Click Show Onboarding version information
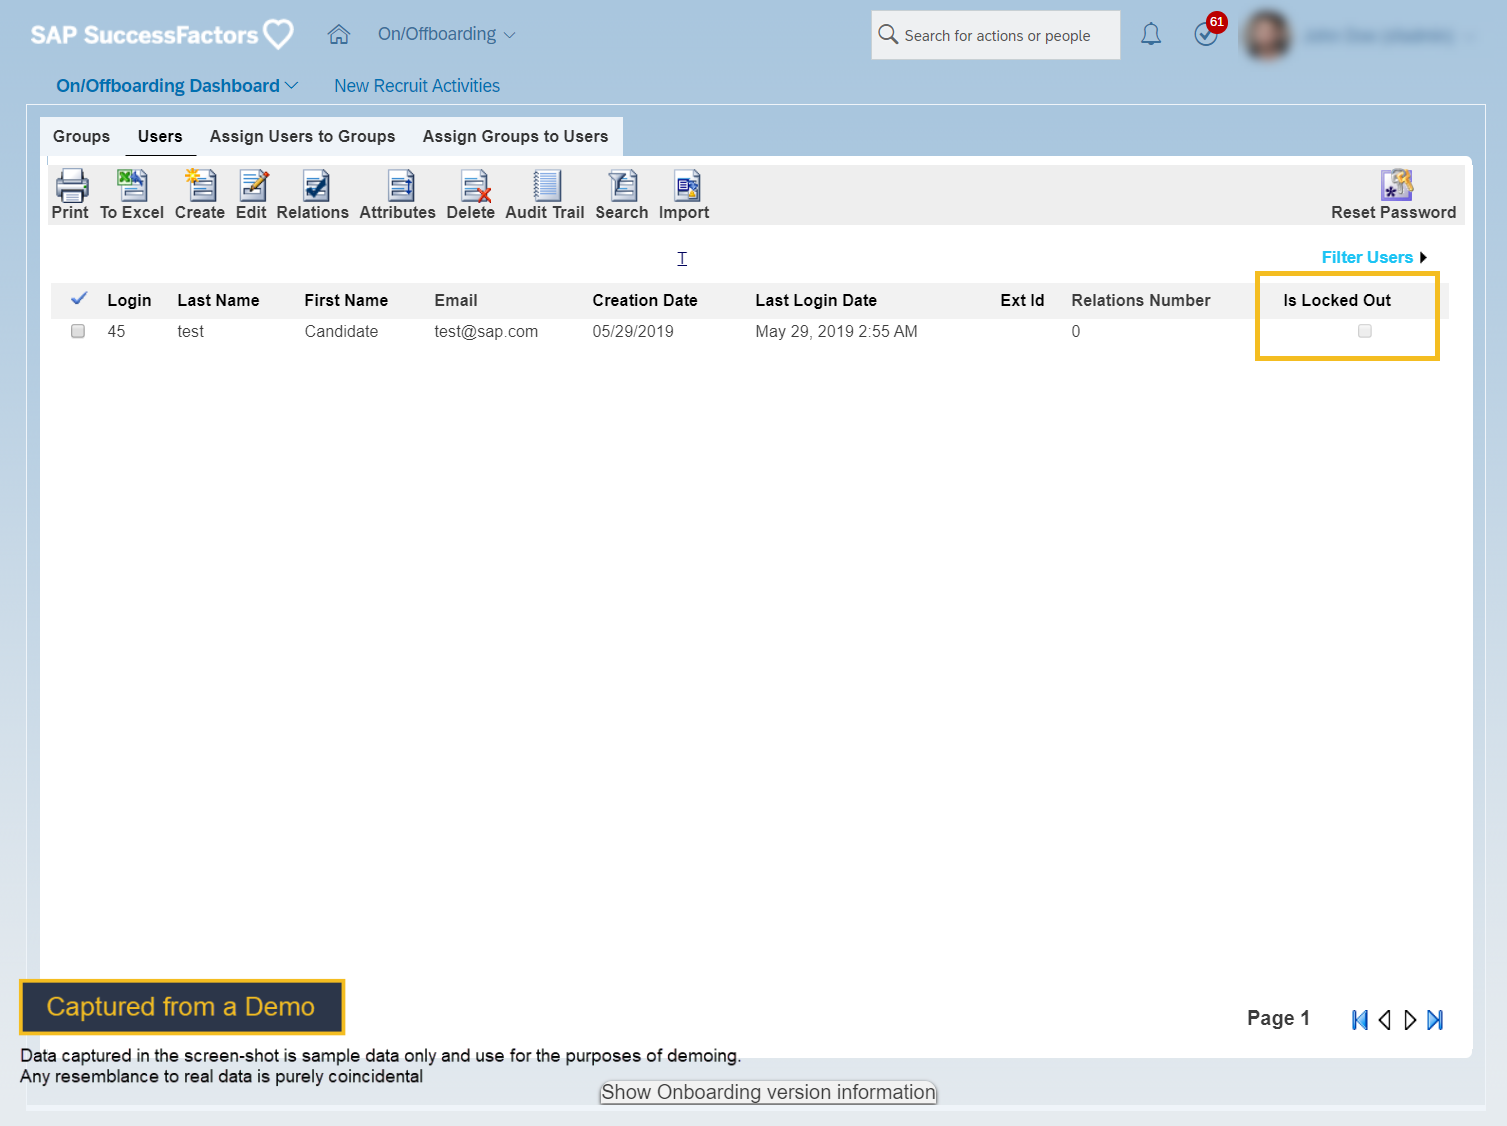Screen dimensions: 1507x1126 (x=768, y=1092)
